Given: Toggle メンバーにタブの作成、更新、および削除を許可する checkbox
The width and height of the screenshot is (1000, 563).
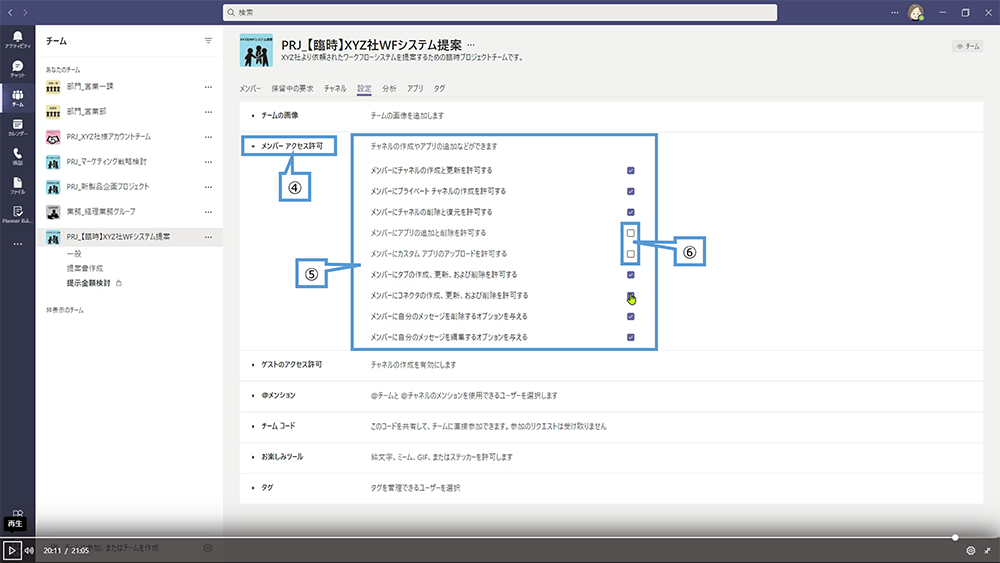Looking at the screenshot, I should [x=631, y=275].
